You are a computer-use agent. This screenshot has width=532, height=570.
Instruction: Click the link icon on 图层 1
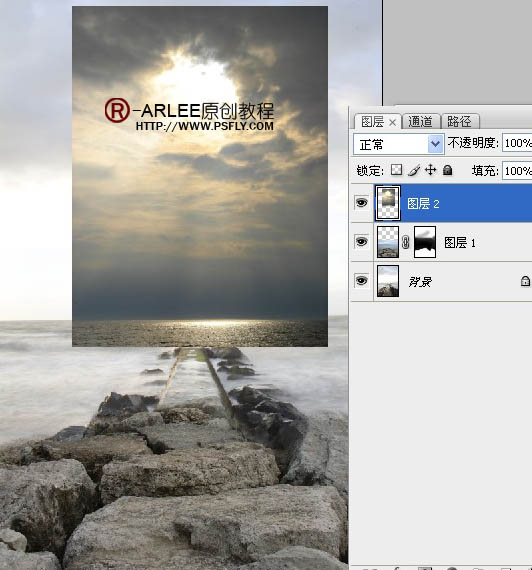(406, 242)
